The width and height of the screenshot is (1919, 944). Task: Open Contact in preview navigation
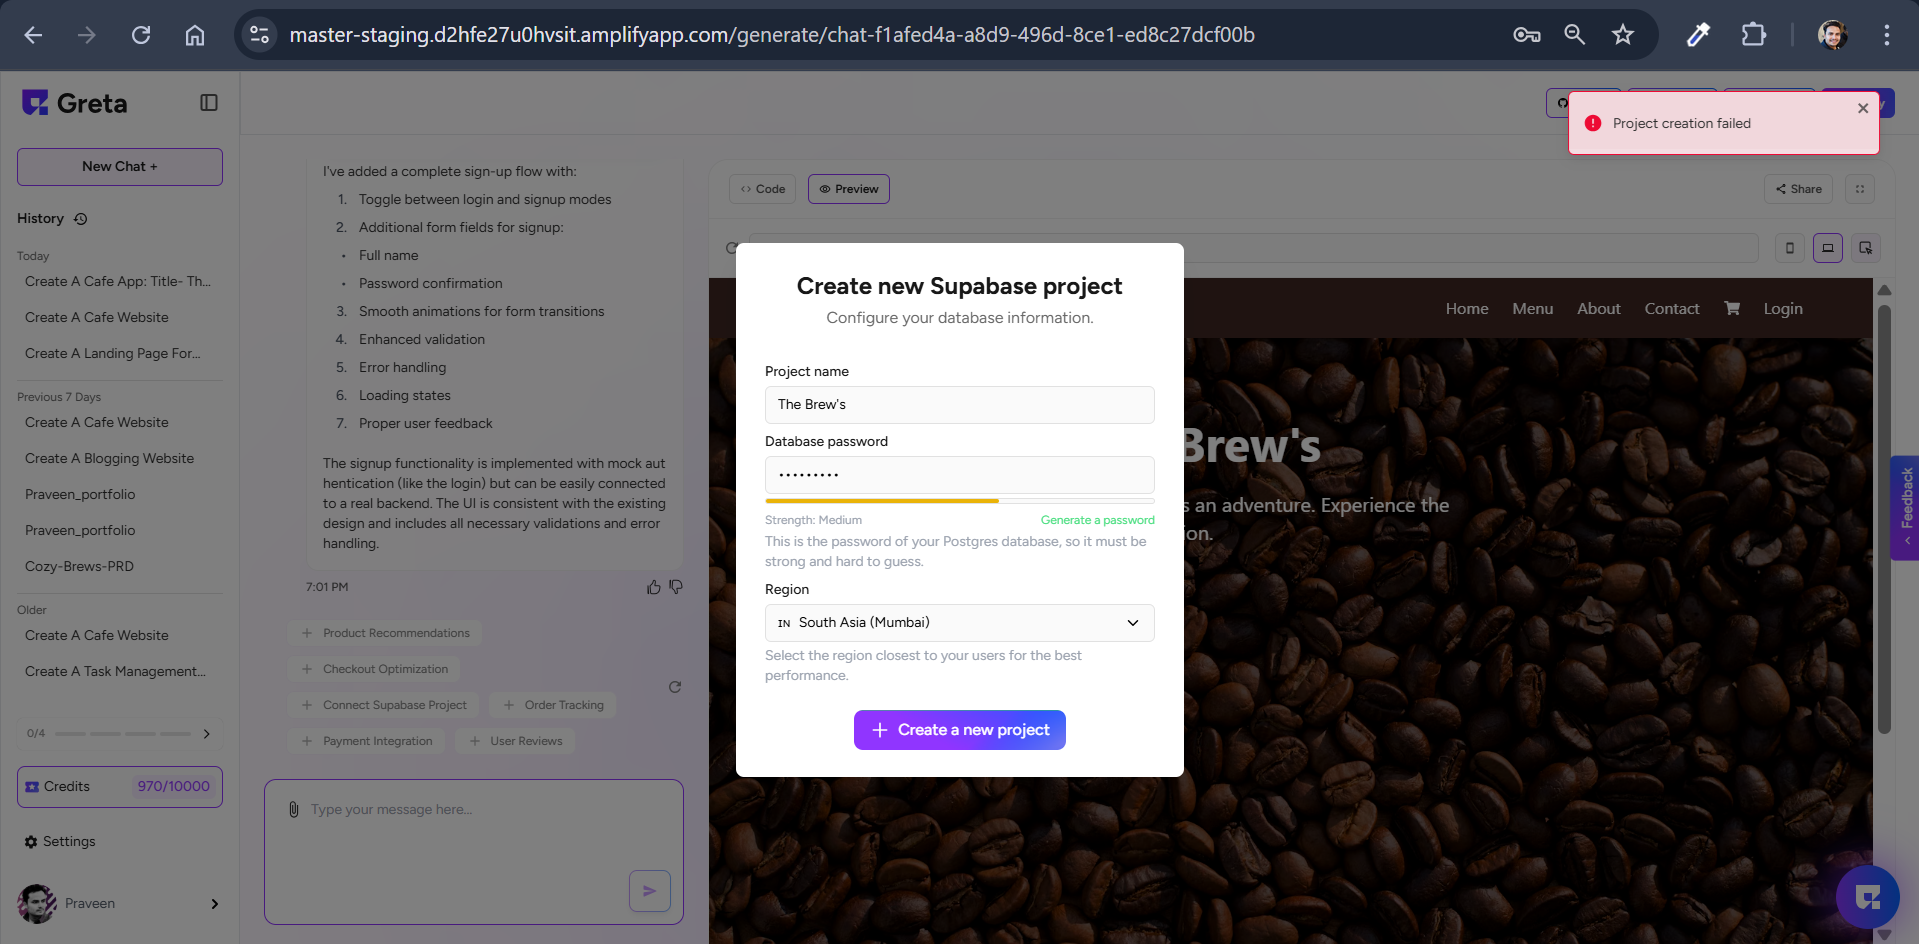(1672, 309)
